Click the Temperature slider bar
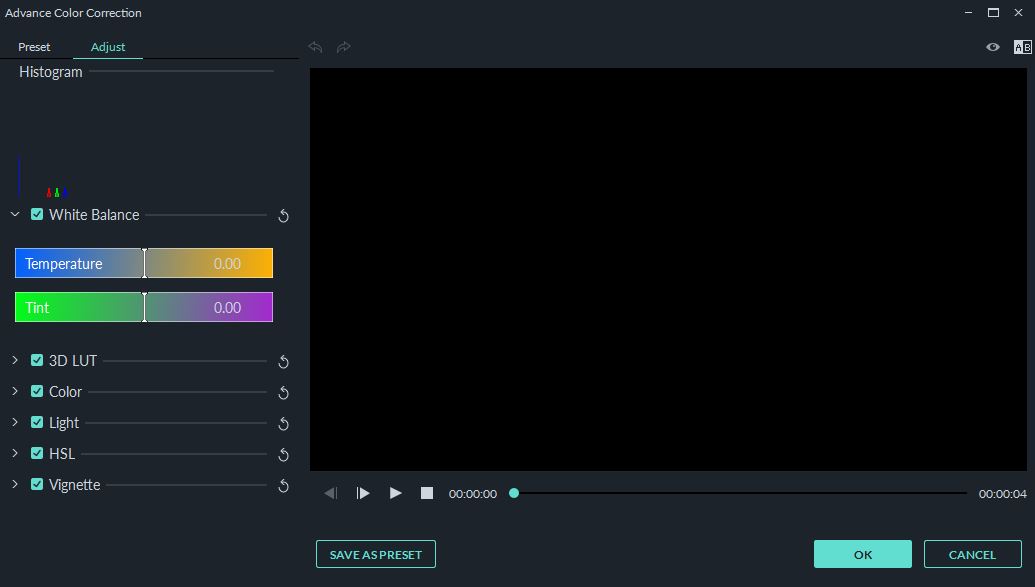 coord(144,263)
